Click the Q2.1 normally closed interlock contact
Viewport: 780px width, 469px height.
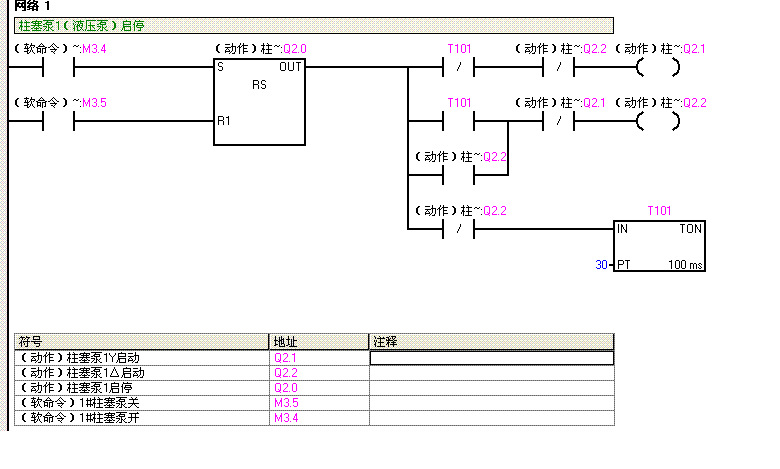[558, 122]
